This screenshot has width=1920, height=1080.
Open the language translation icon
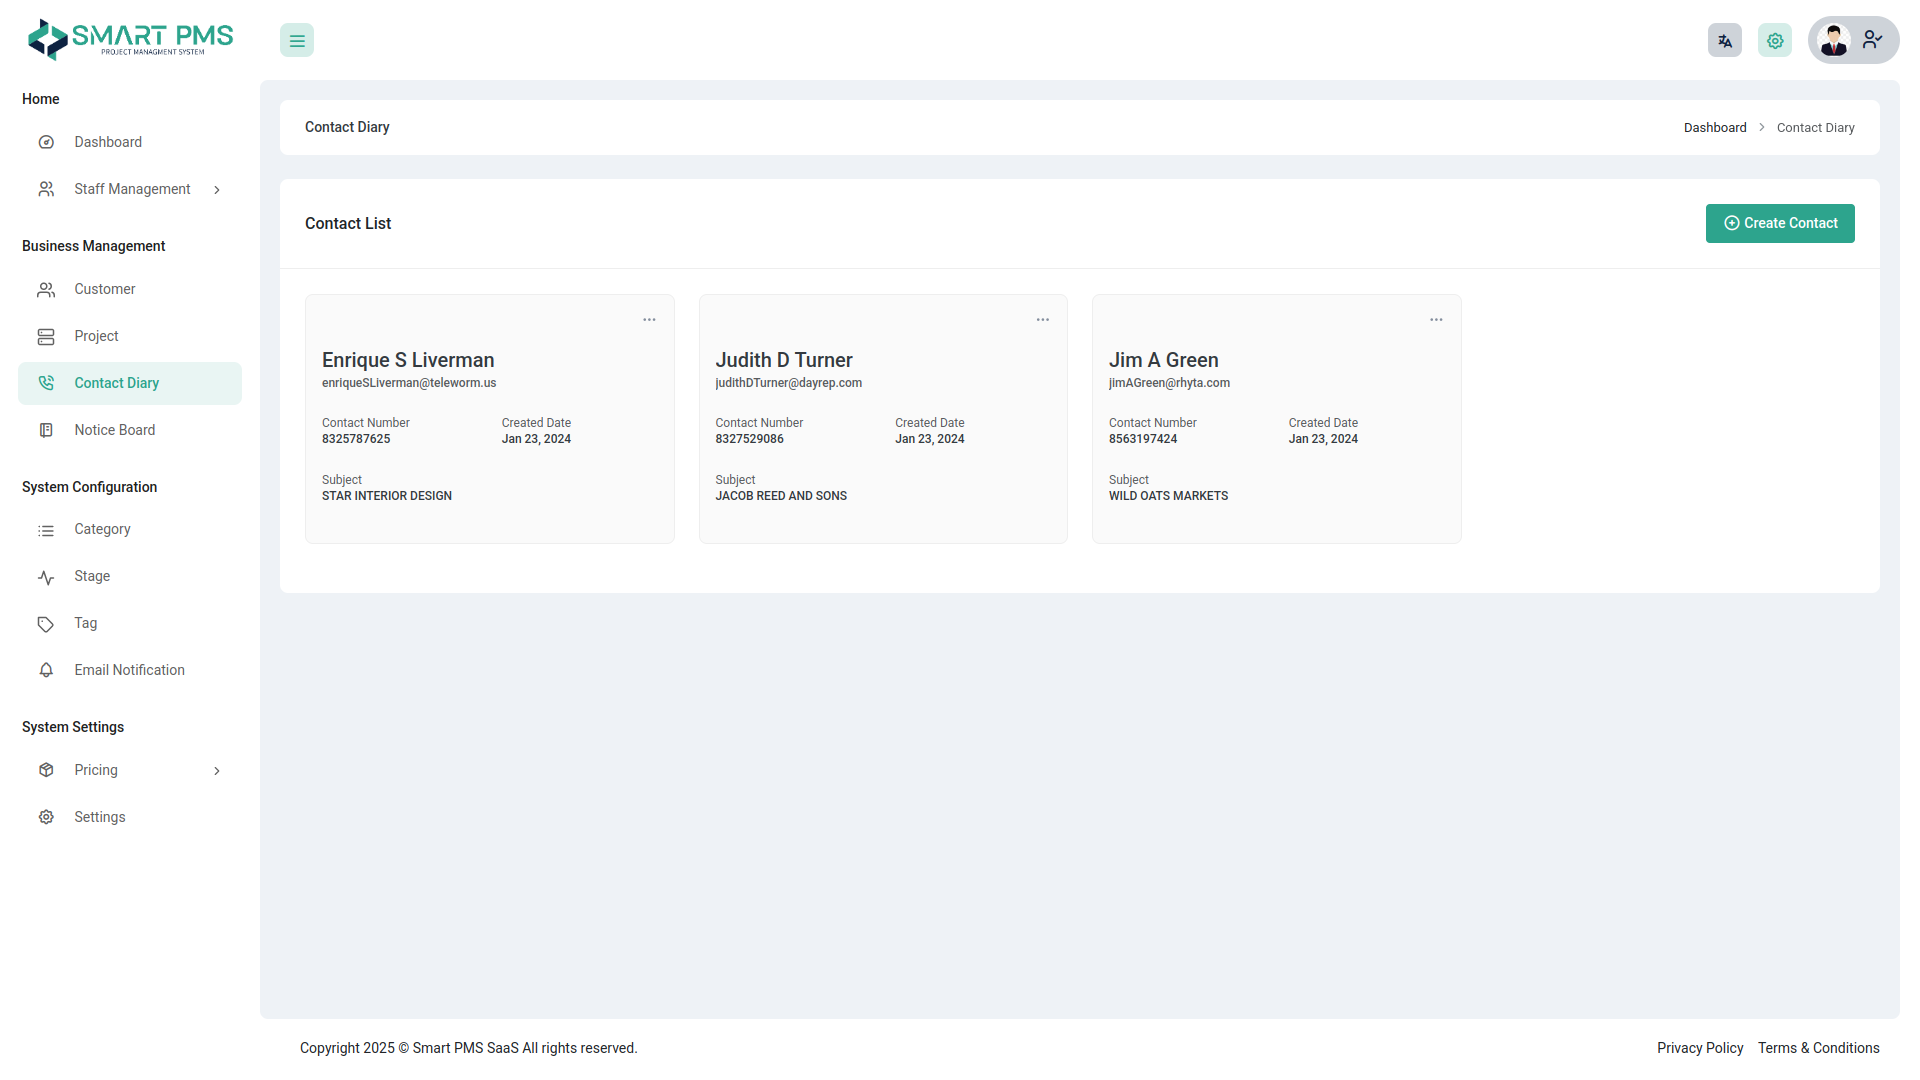click(x=1724, y=41)
